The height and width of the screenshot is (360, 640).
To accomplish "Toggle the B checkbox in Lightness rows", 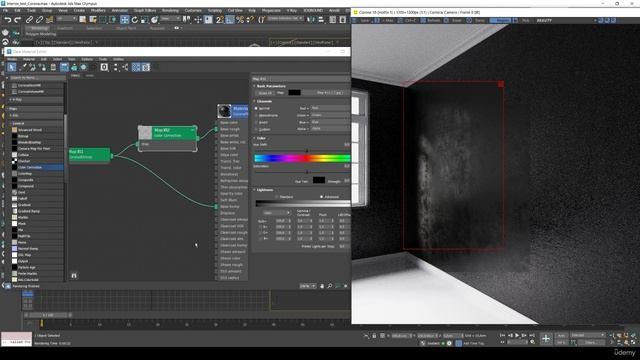I will click(260, 239).
